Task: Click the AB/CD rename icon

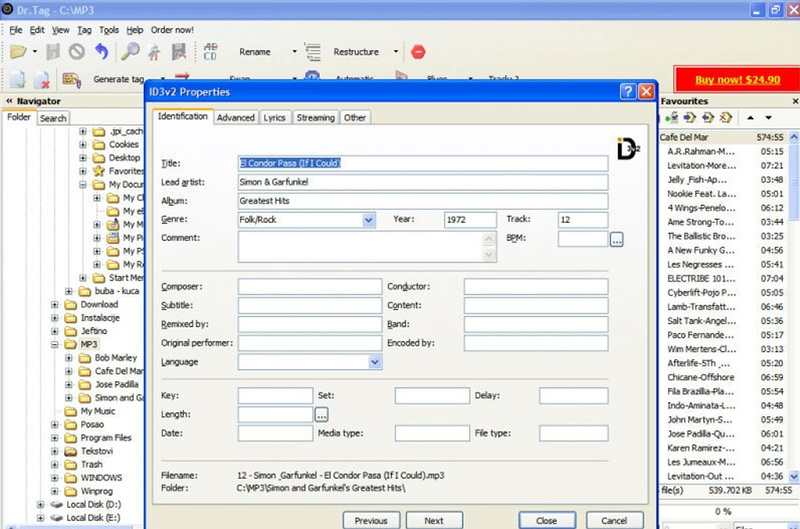Action: pos(210,52)
